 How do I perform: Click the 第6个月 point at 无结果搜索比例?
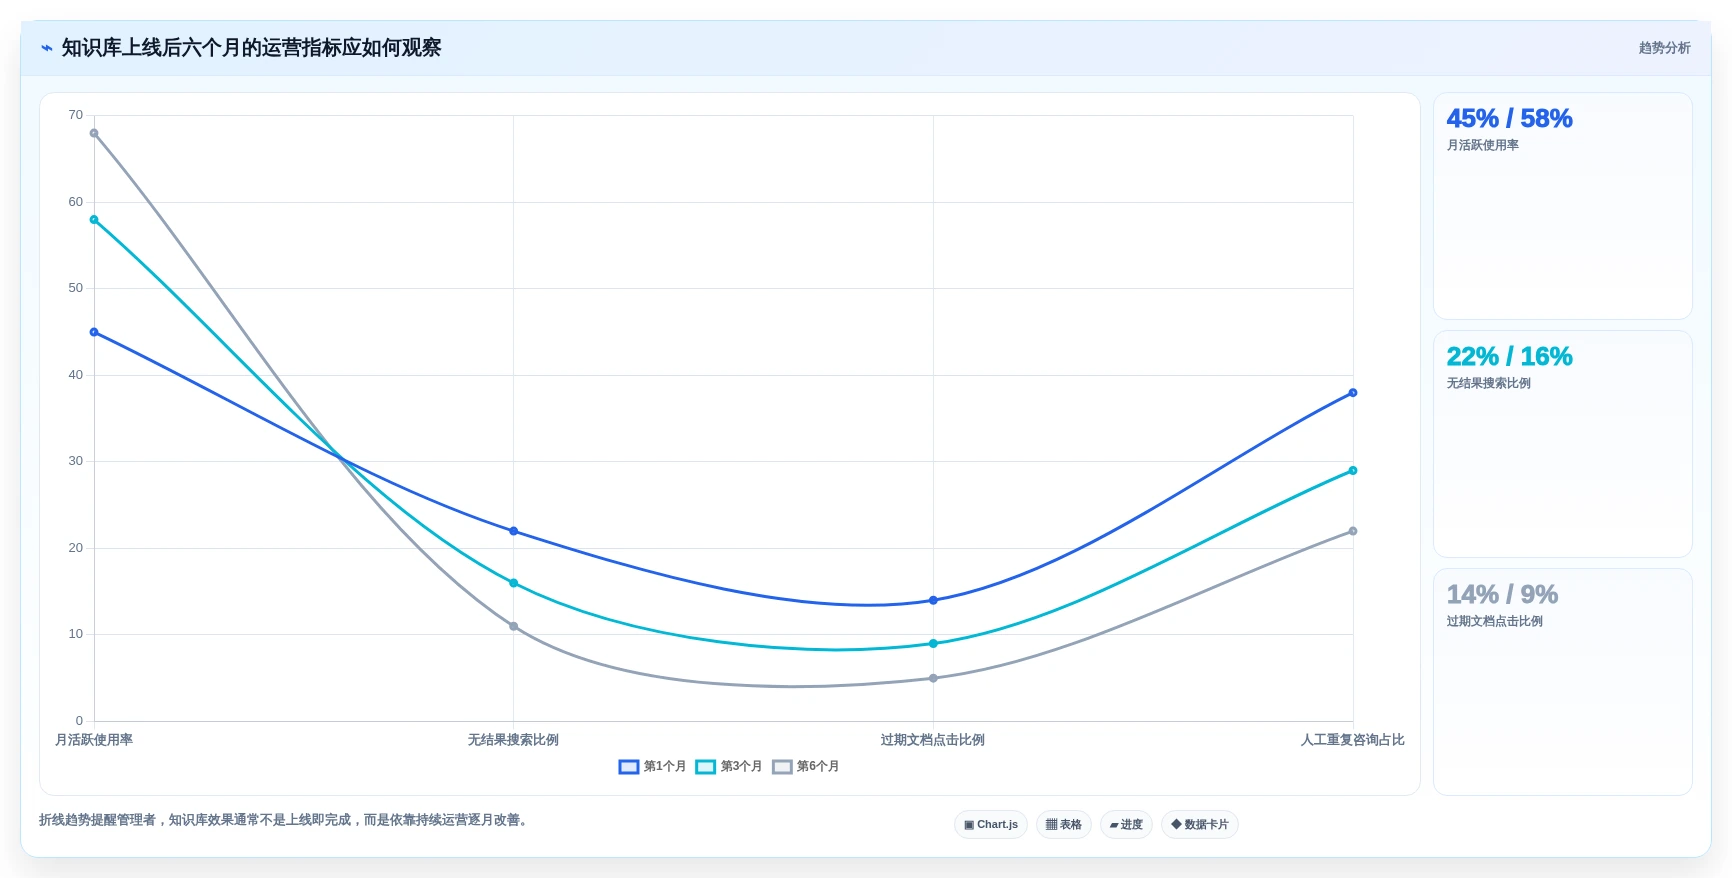point(514,626)
